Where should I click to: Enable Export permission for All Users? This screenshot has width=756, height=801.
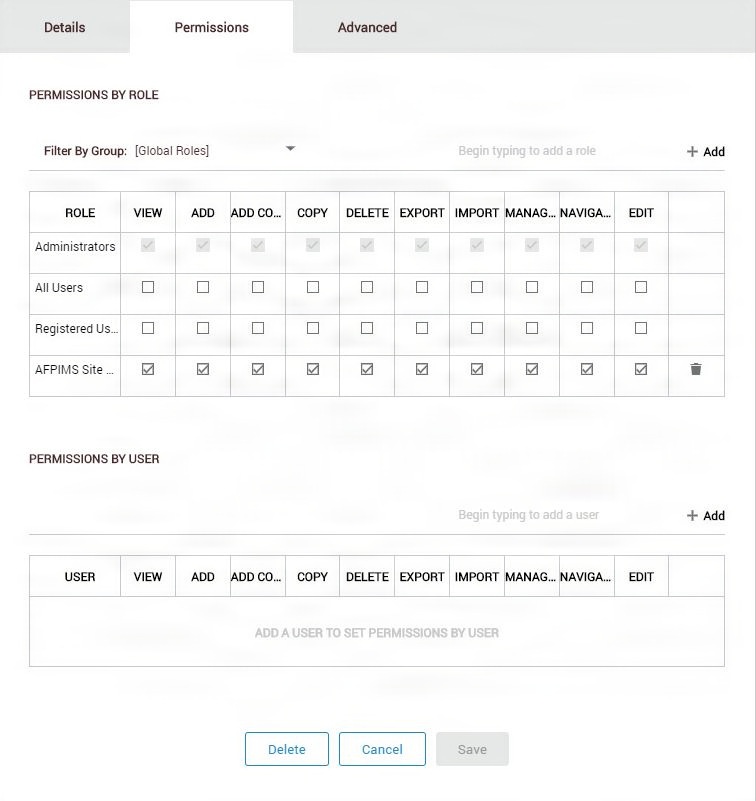click(422, 287)
